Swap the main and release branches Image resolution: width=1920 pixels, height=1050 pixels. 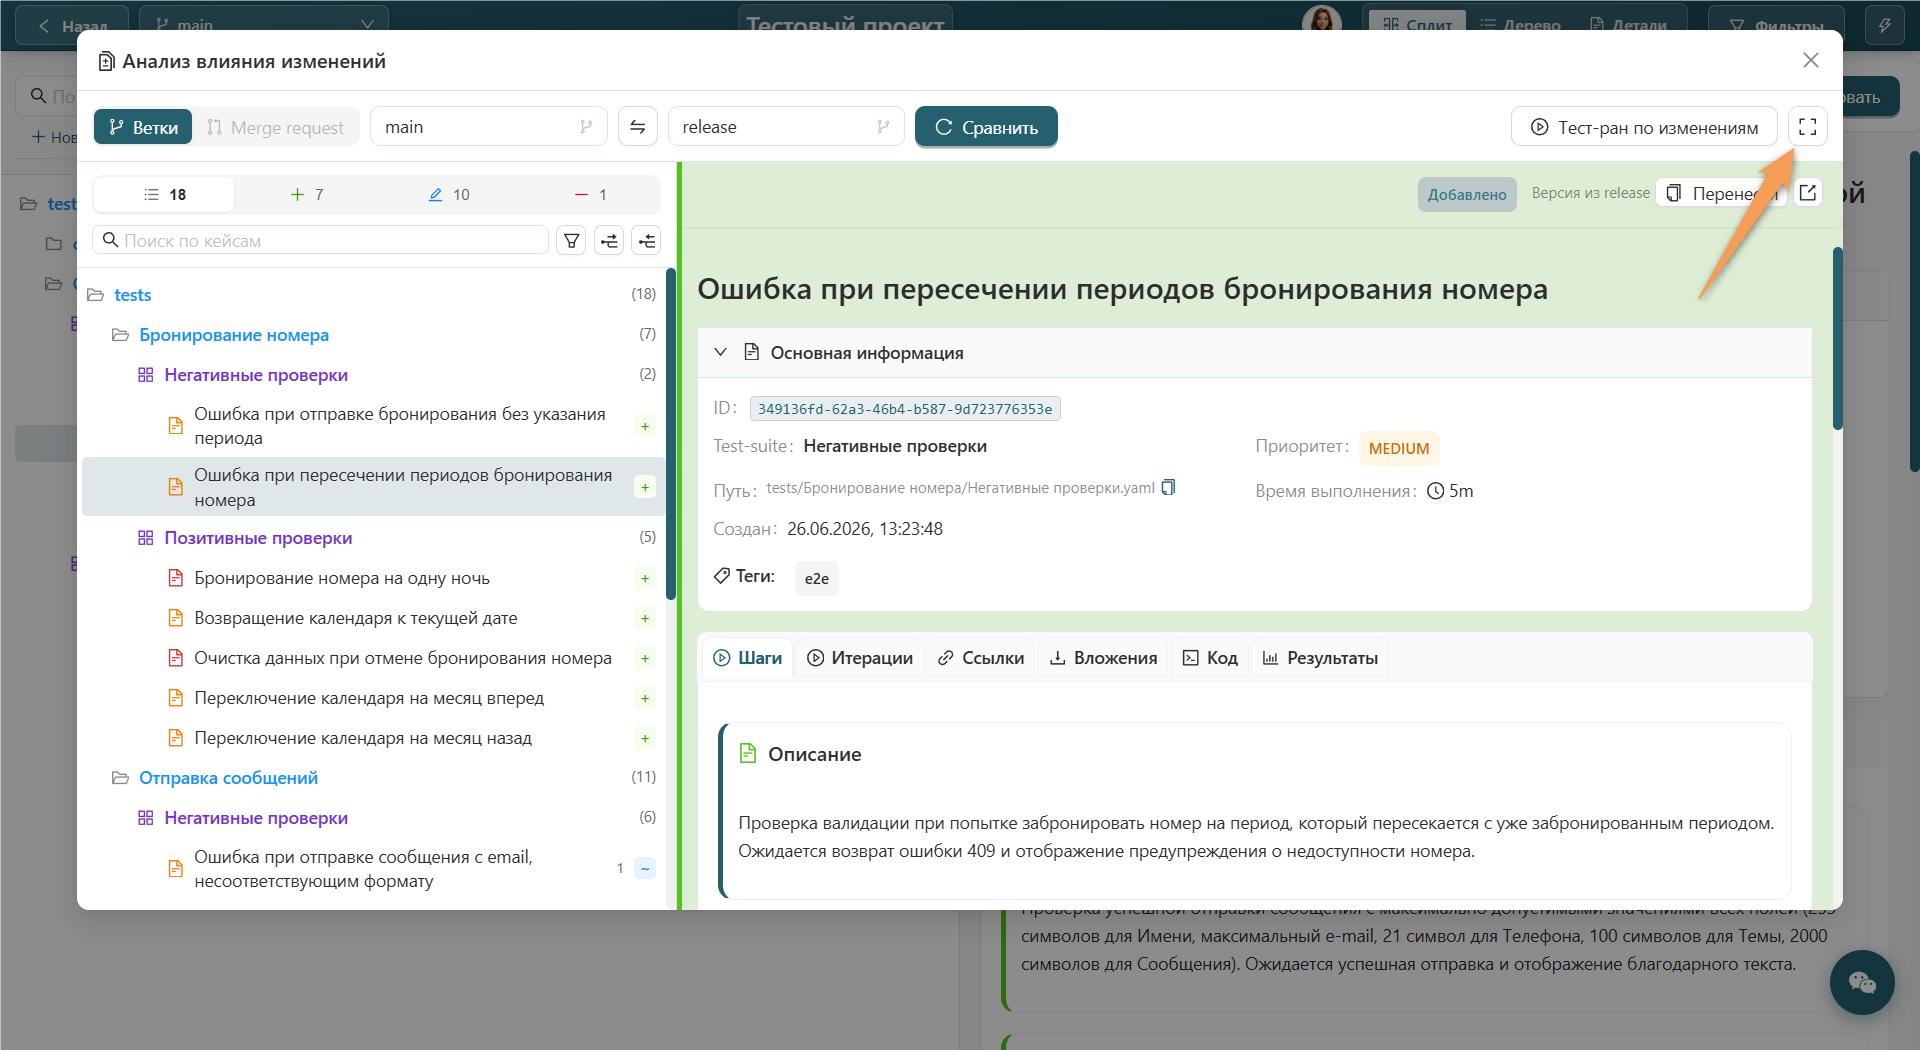pos(637,127)
